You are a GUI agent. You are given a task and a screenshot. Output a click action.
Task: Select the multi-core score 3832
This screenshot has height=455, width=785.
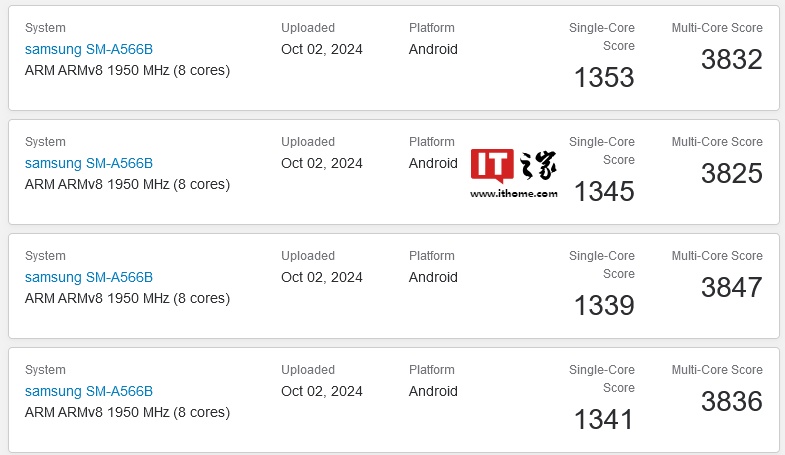pyautogui.click(x=731, y=60)
